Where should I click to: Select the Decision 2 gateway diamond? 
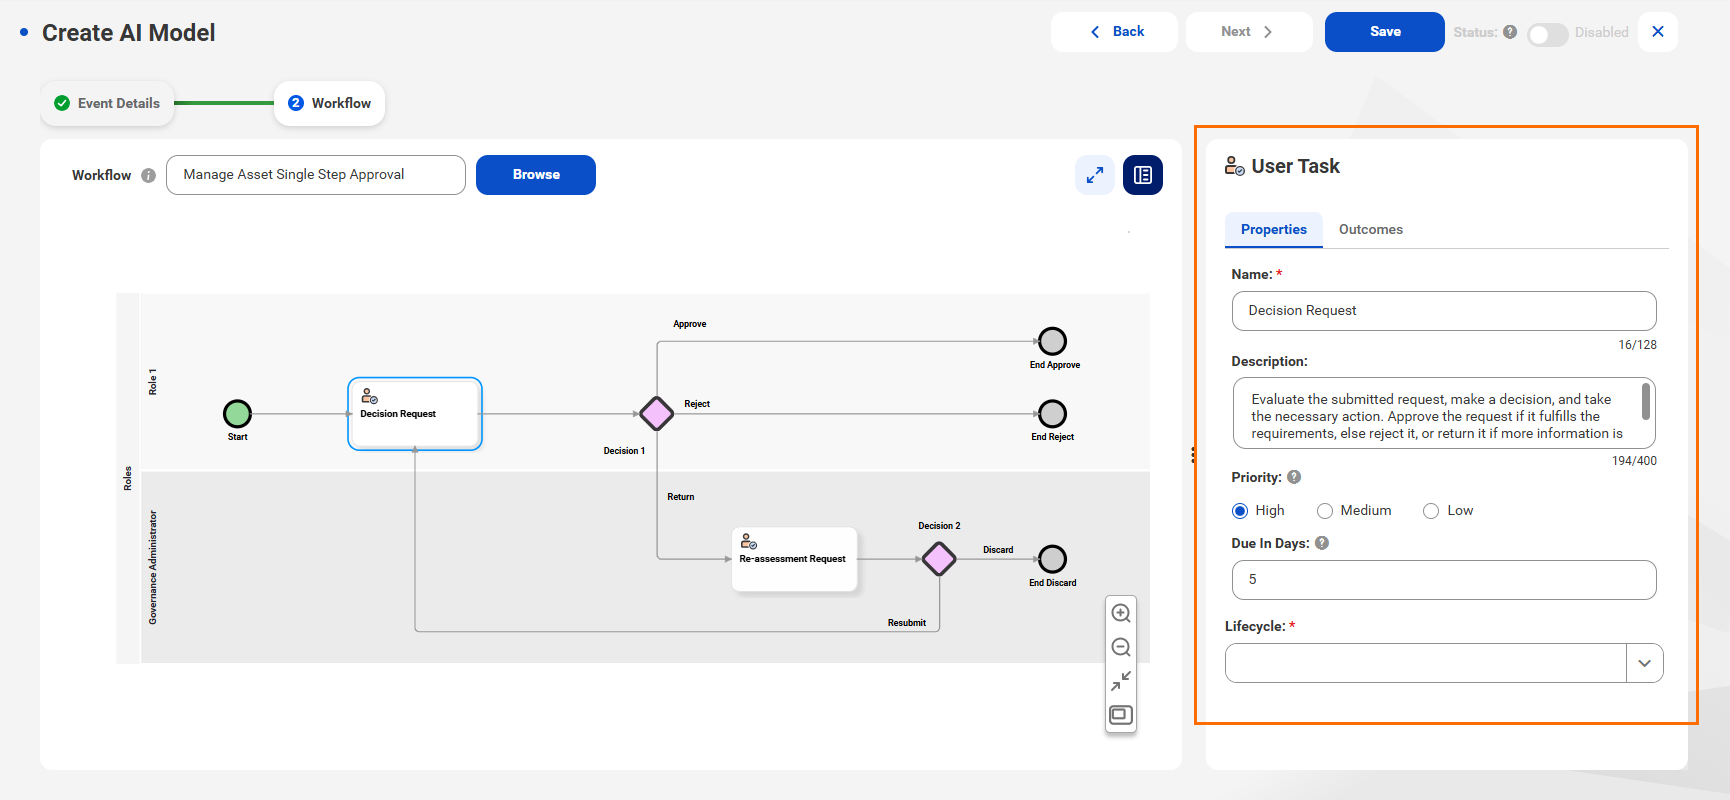point(939,559)
